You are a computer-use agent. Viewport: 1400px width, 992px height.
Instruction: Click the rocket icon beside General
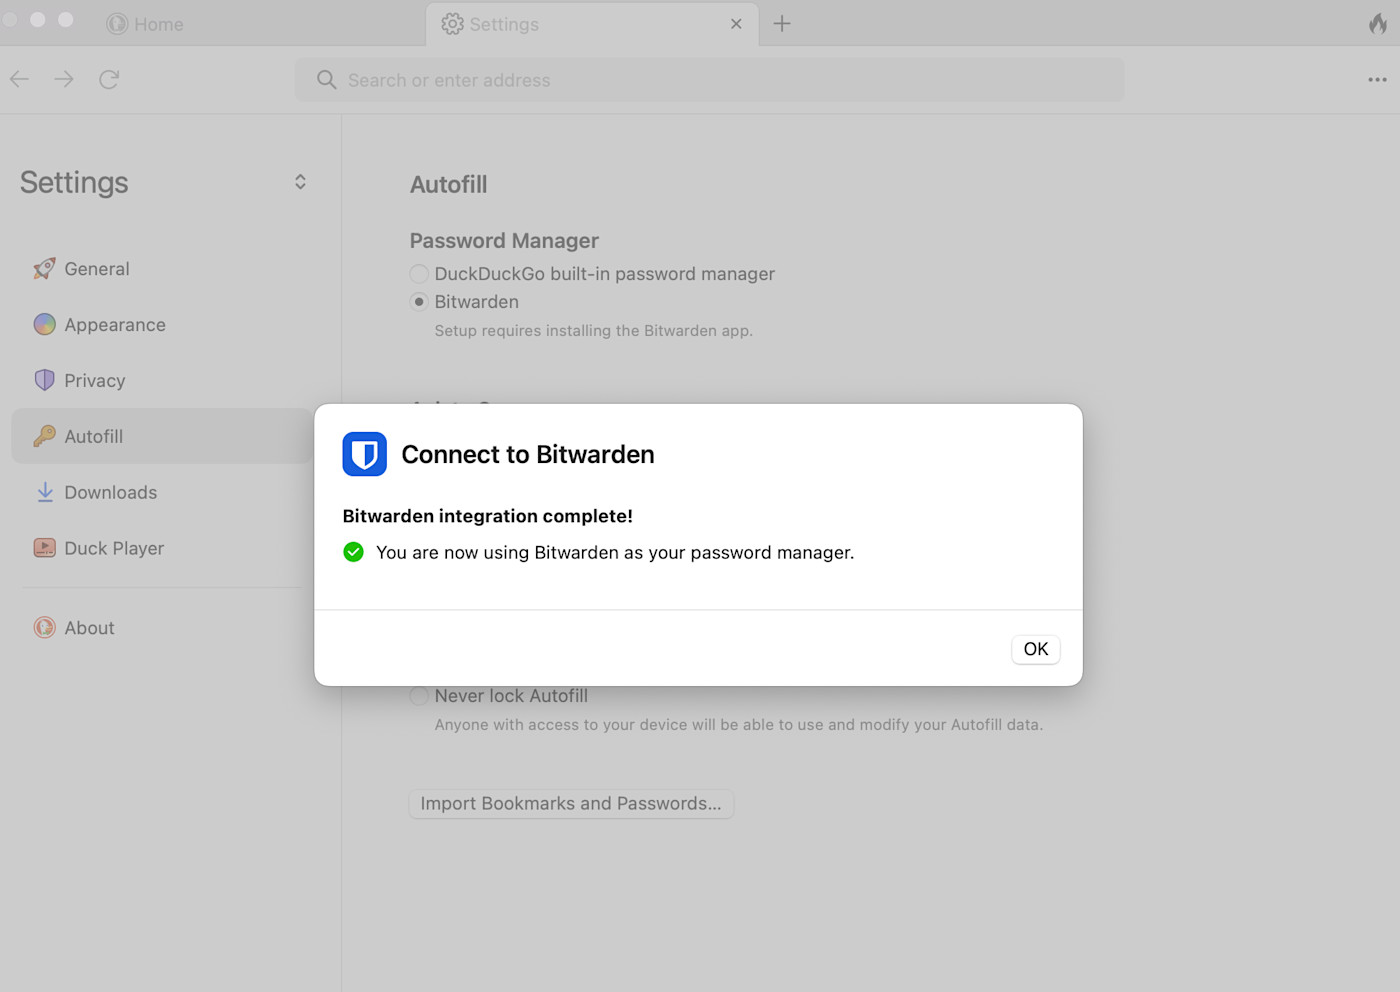click(44, 268)
